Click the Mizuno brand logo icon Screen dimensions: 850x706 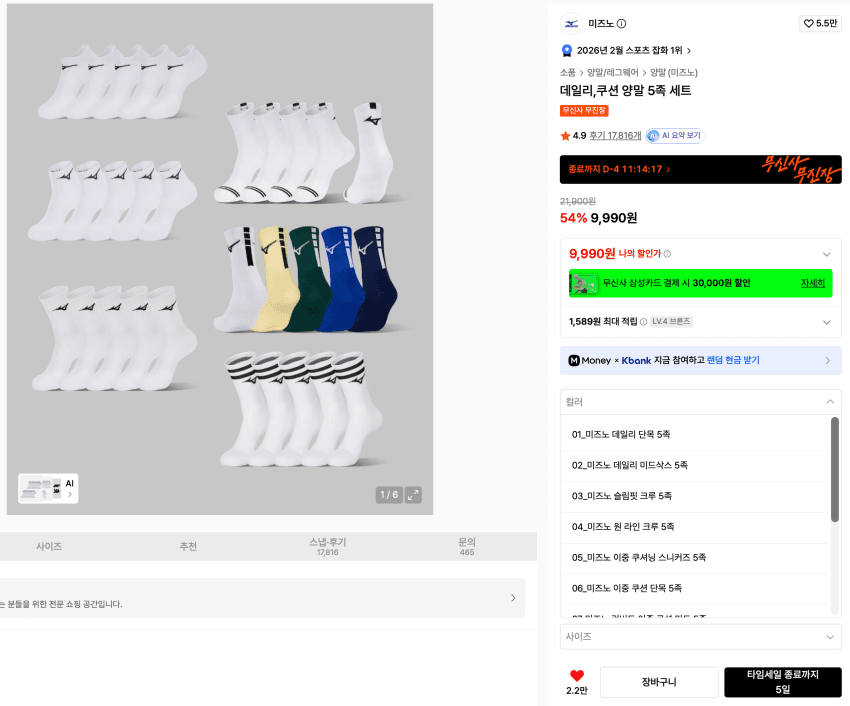click(571, 23)
